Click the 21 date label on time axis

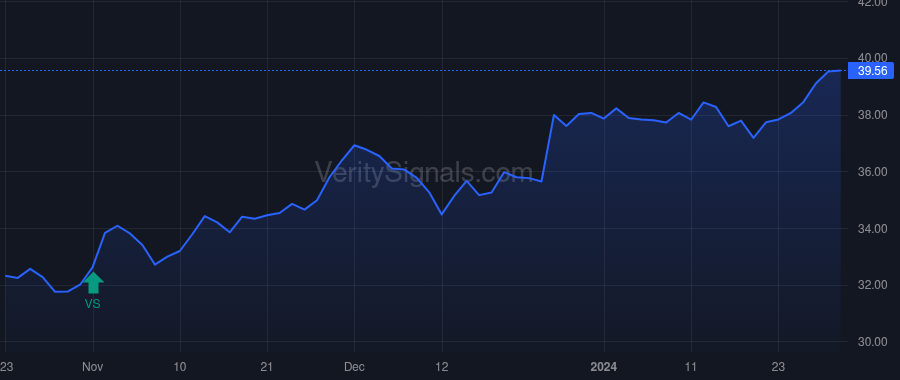pyautogui.click(x=267, y=366)
